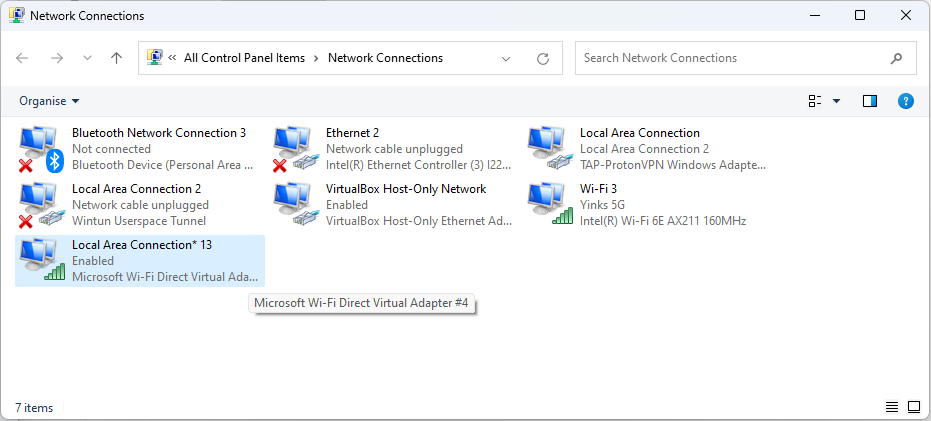Open the Organise dropdown menu

(x=49, y=101)
